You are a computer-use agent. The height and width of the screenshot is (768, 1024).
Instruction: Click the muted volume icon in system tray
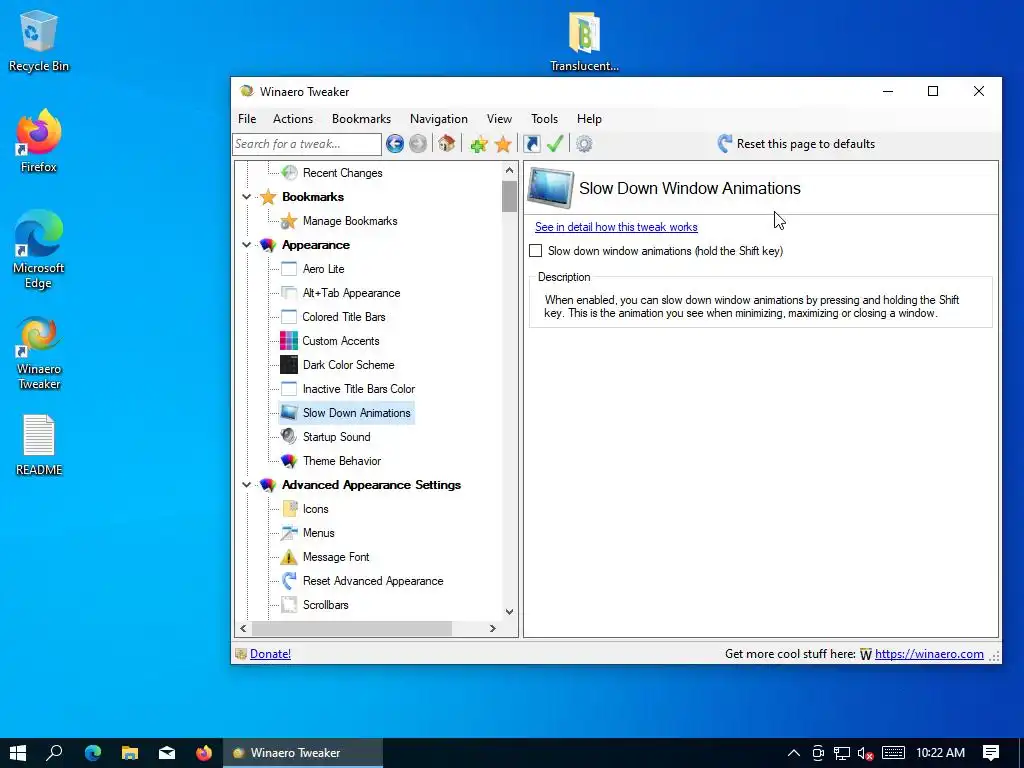click(865, 754)
